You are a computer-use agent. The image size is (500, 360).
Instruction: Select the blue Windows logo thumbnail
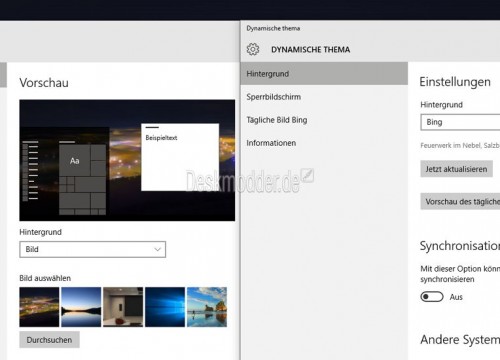[x=165, y=307]
